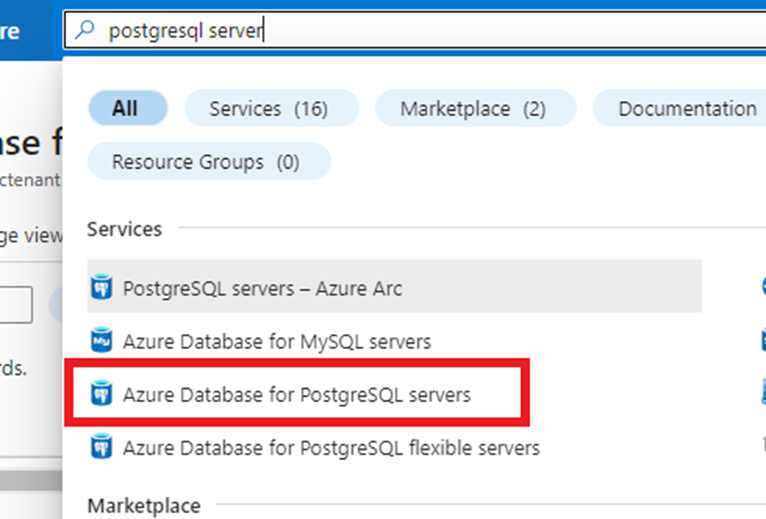
Task: Open Azure Database for PostgreSQL servers
Action: [x=297, y=394]
